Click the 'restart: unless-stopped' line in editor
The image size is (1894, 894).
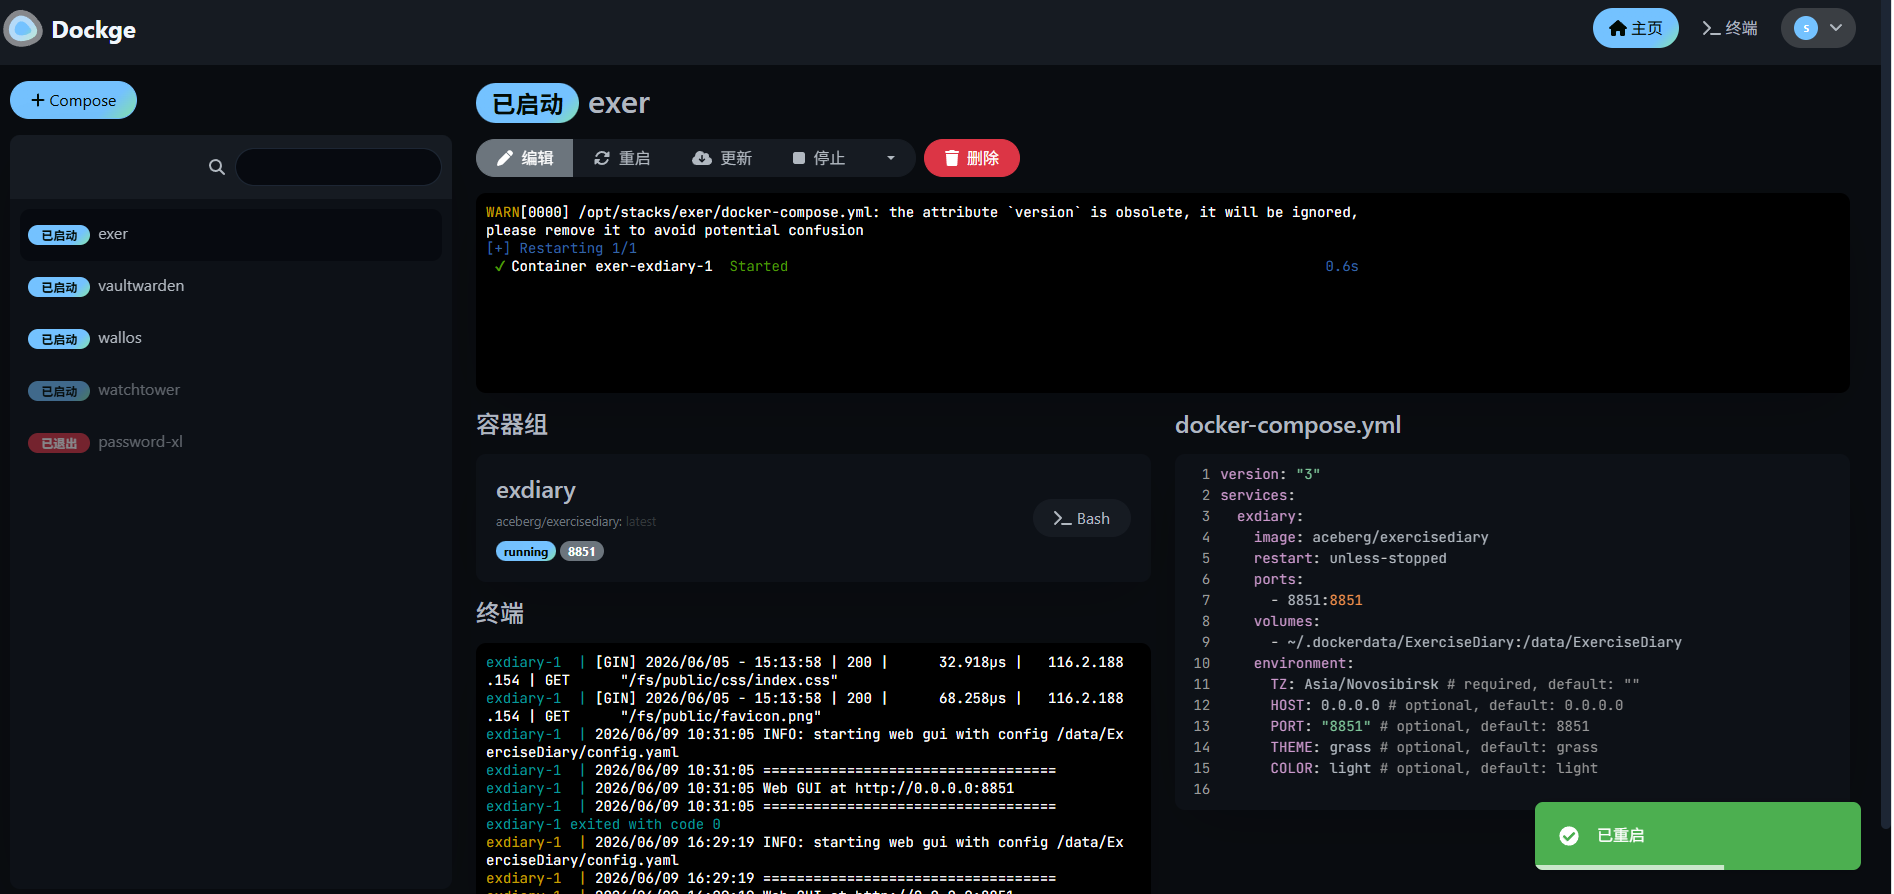point(1350,558)
